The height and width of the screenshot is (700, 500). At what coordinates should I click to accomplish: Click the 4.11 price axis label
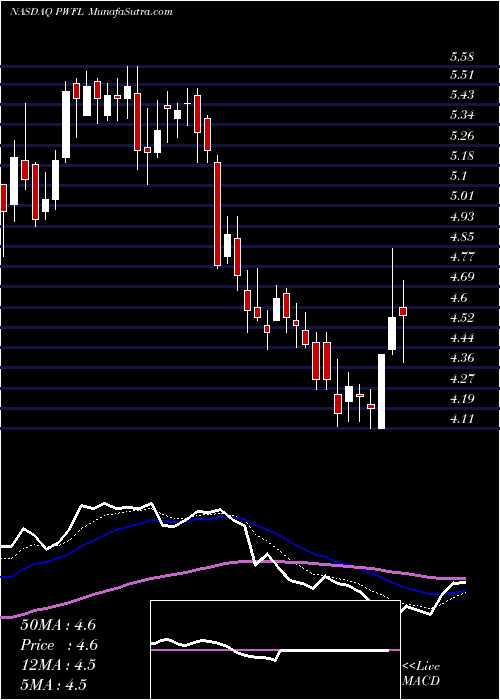coord(461,418)
